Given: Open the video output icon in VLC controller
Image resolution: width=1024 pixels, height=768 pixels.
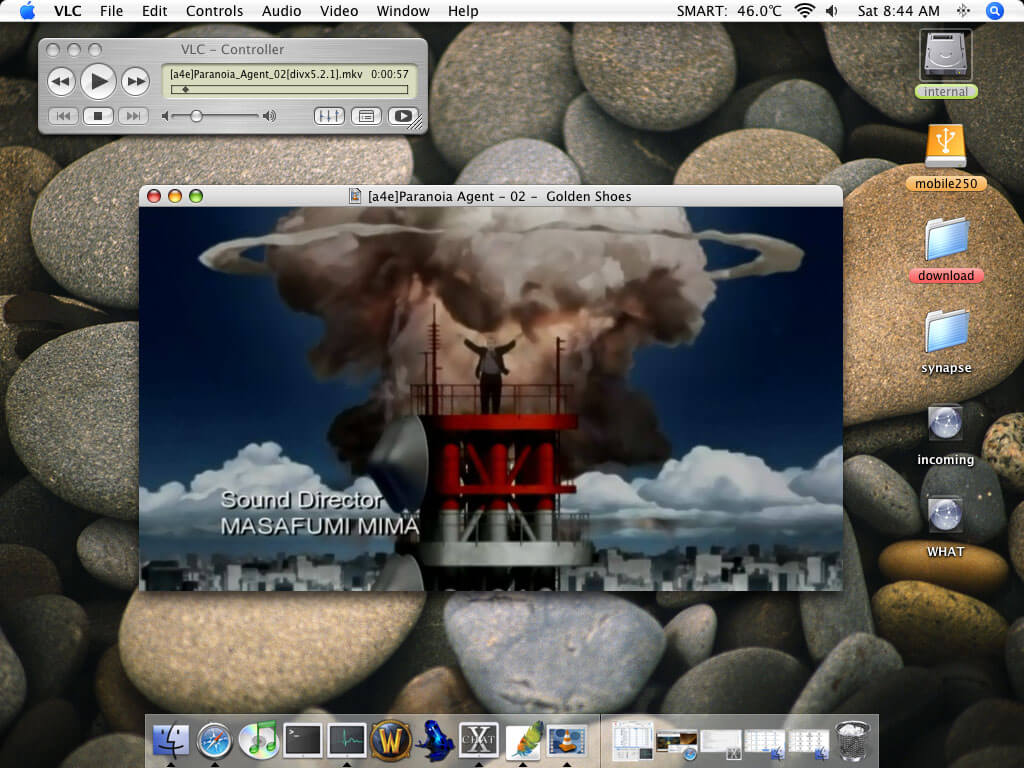Looking at the screenshot, I should [x=402, y=116].
